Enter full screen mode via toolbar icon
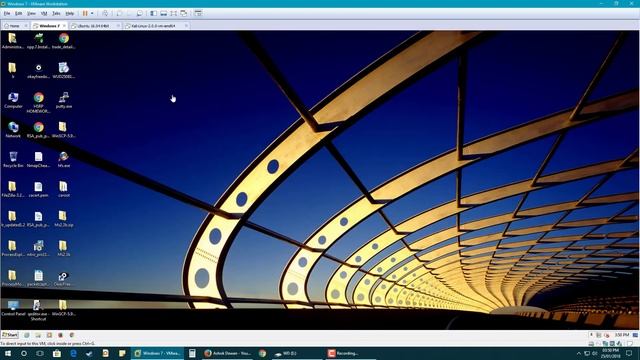 pos(174,13)
